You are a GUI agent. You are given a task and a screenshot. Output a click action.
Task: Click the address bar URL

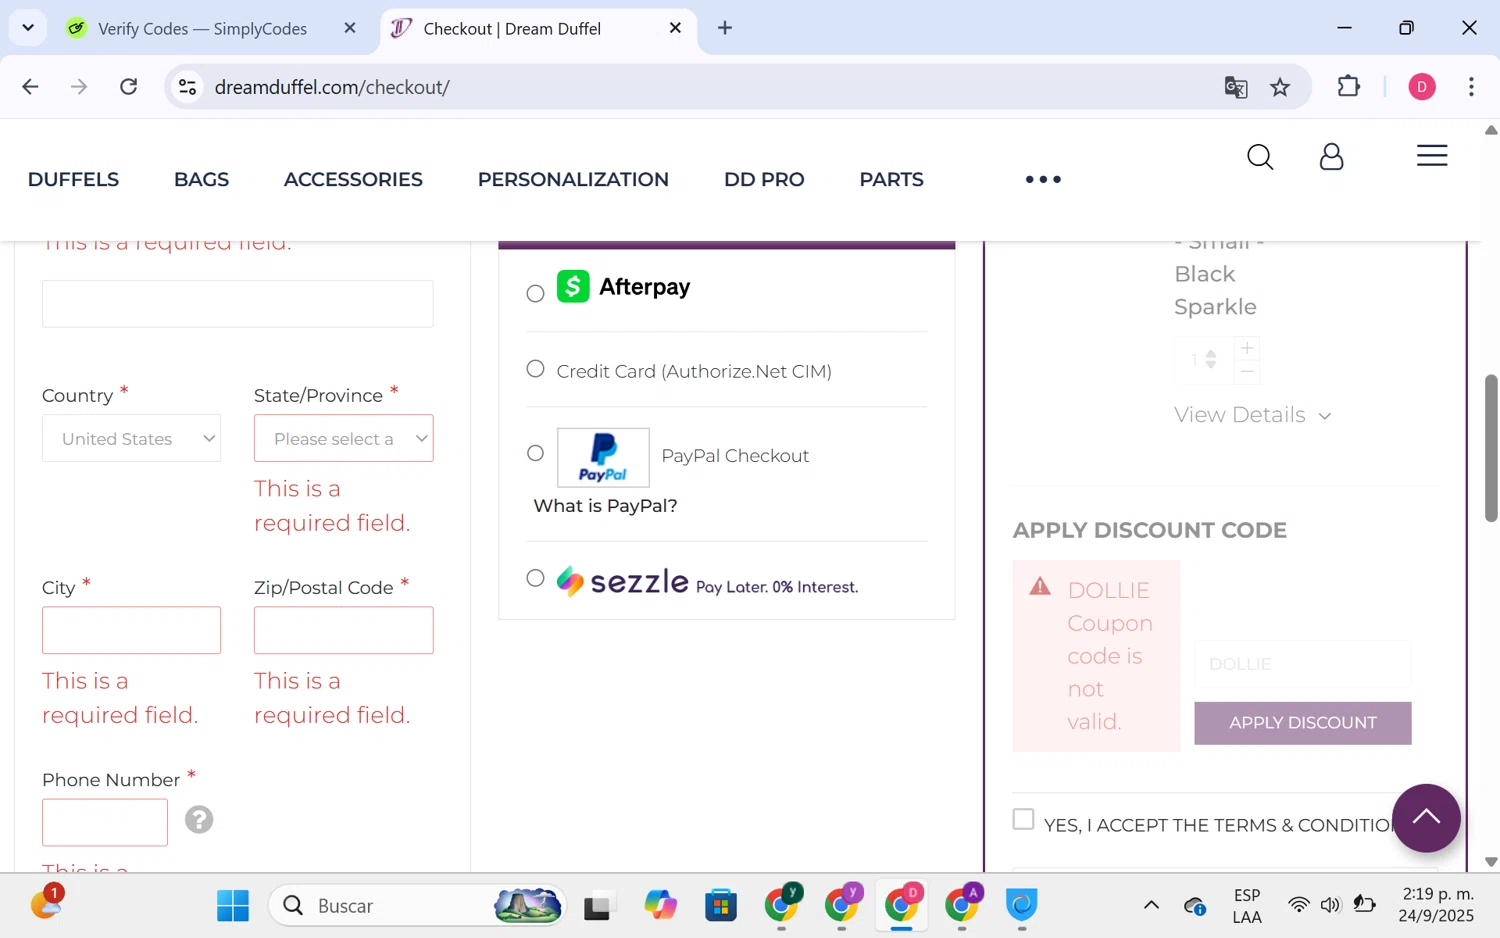click(332, 87)
